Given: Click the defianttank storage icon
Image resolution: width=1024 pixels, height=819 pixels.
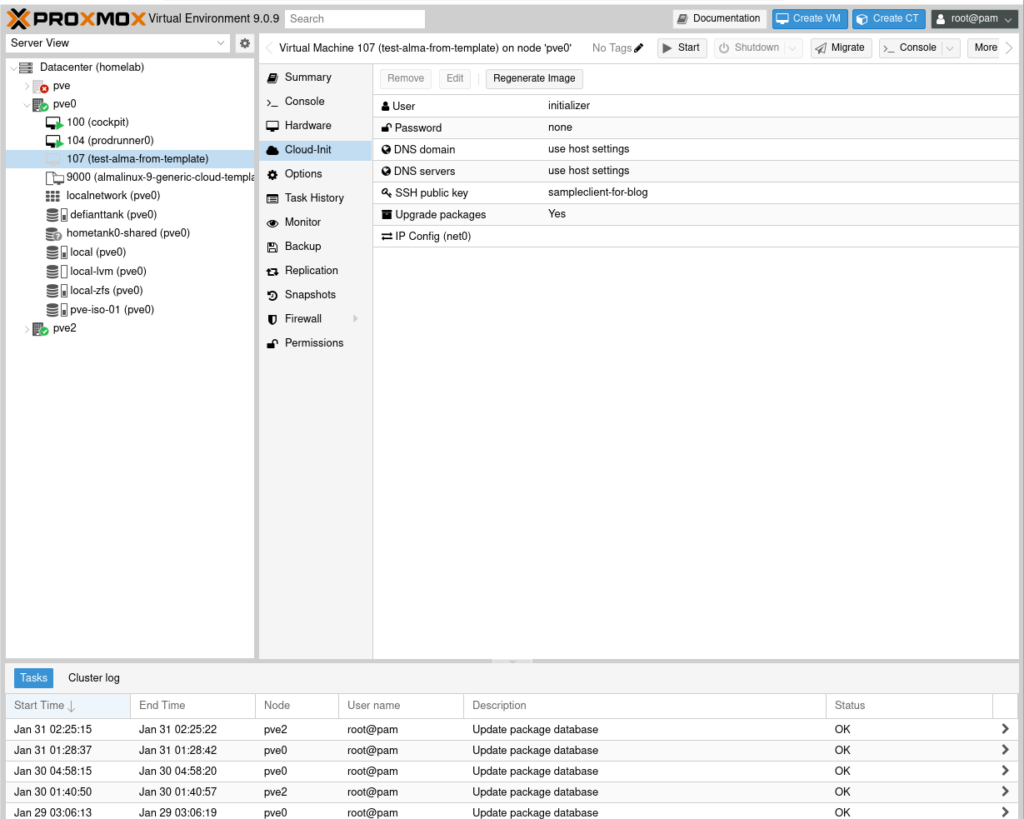Looking at the screenshot, I should coord(54,215).
